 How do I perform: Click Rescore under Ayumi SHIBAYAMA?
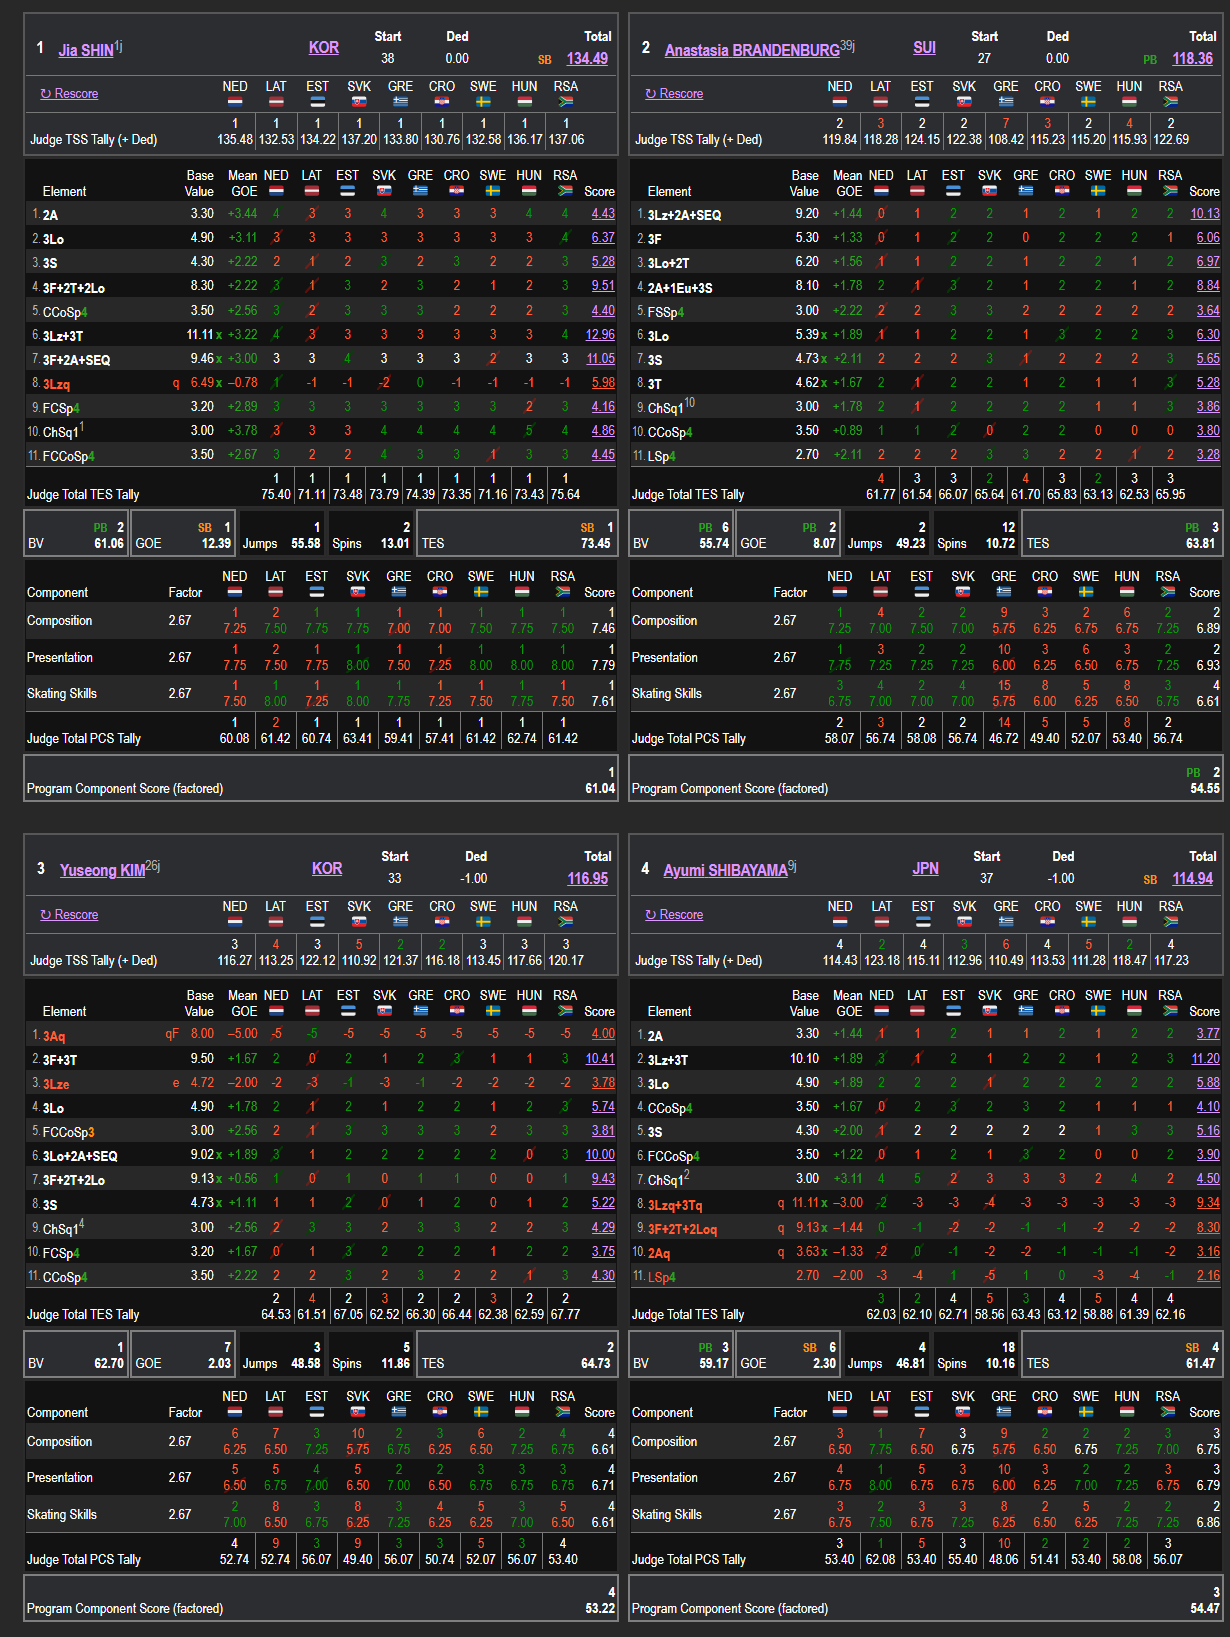[x=674, y=914]
